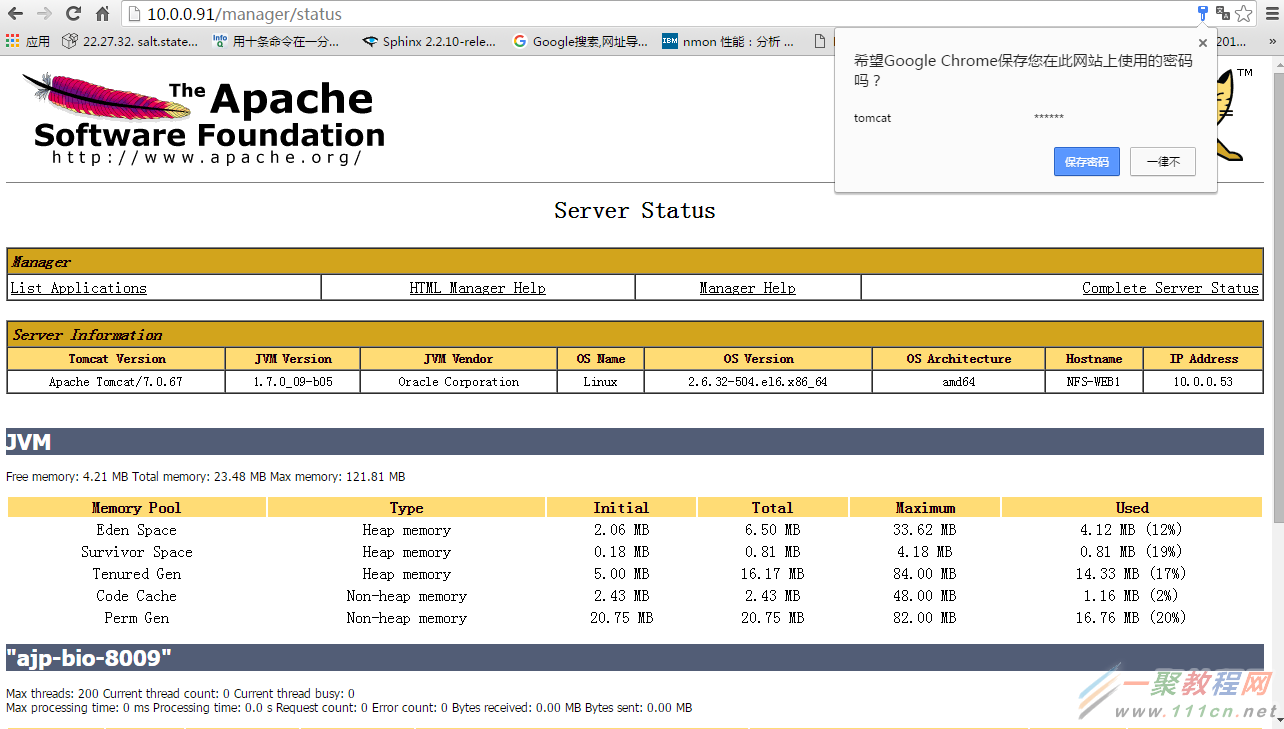Click the amd64 architecture cell

pyautogui.click(x=959, y=382)
